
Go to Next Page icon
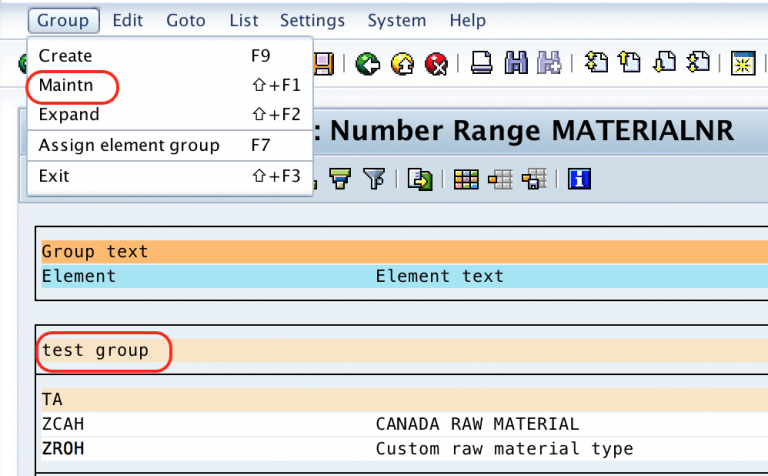click(665, 63)
